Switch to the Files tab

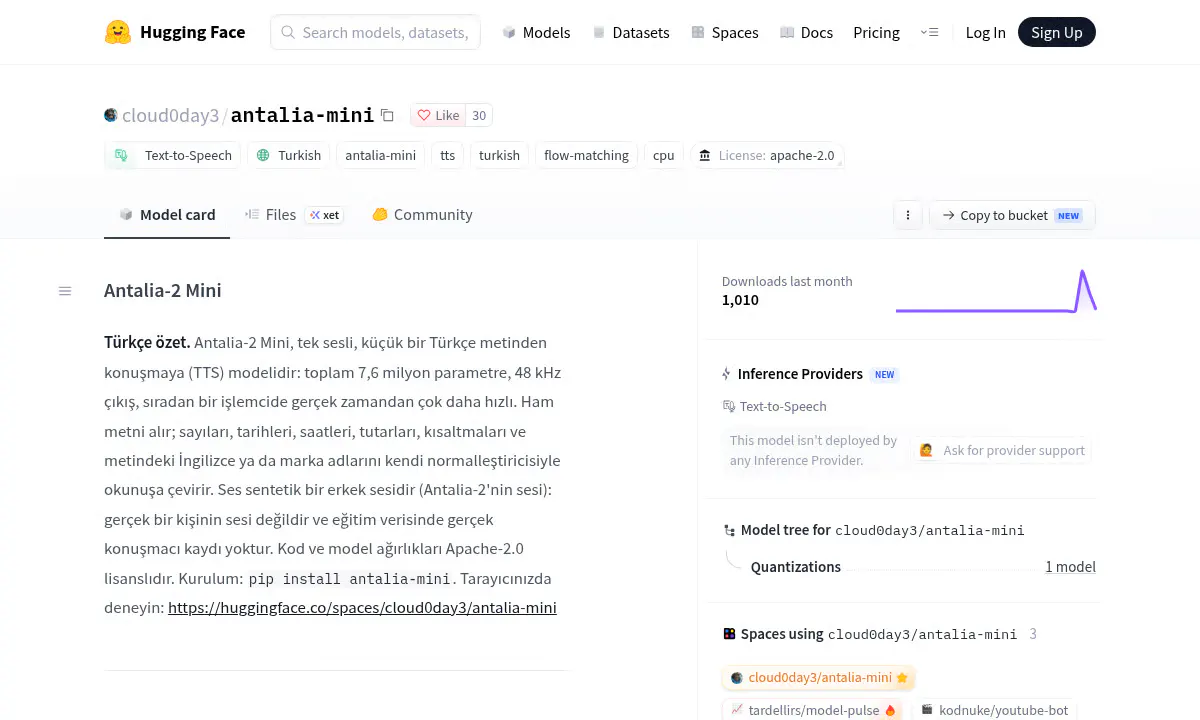(294, 214)
